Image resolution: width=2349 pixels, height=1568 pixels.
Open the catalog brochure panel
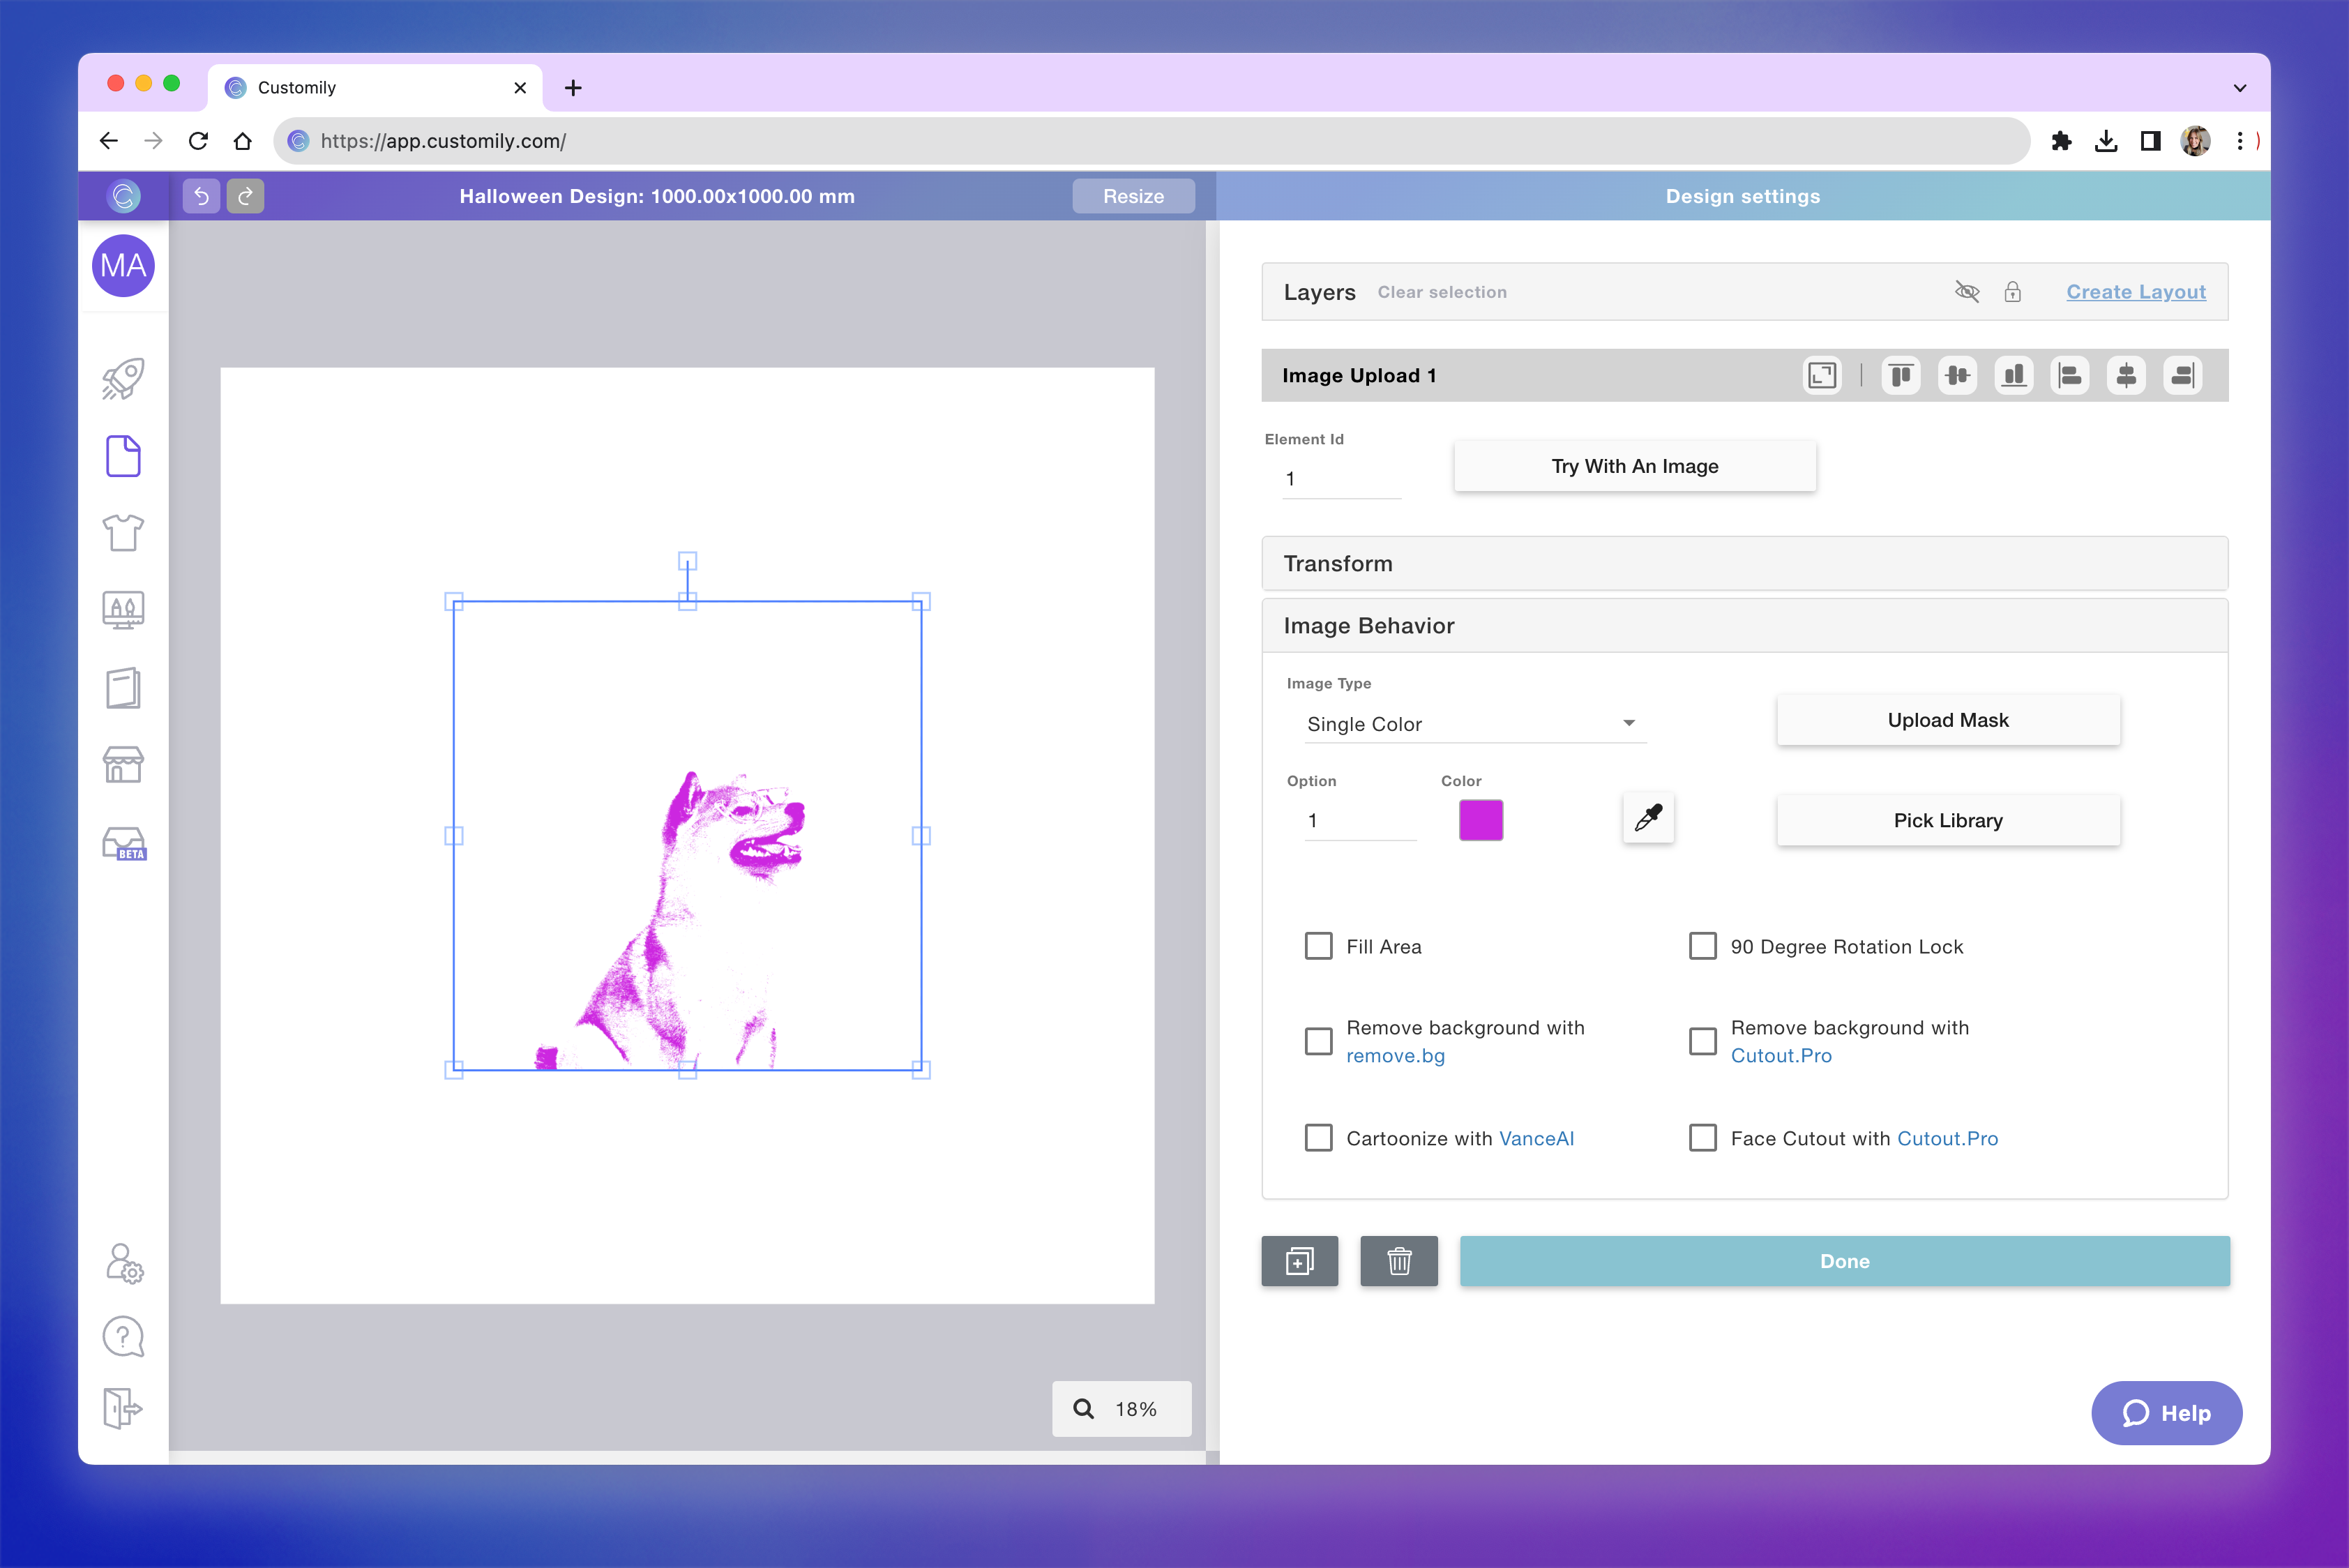(x=123, y=688)
